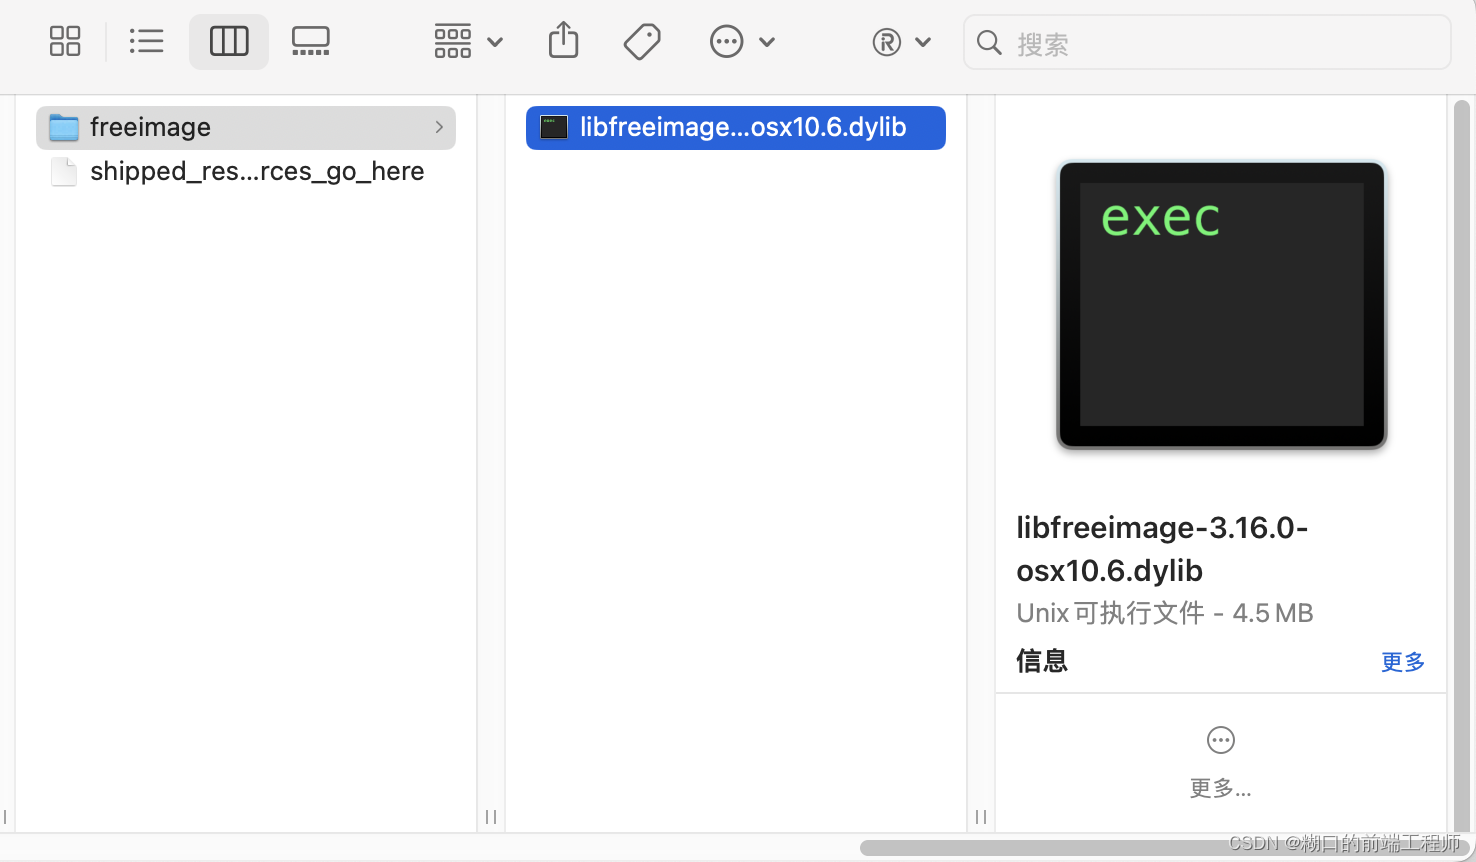Select the column view button
This screenshot has width=1476, height=862.
pos(229,42)
